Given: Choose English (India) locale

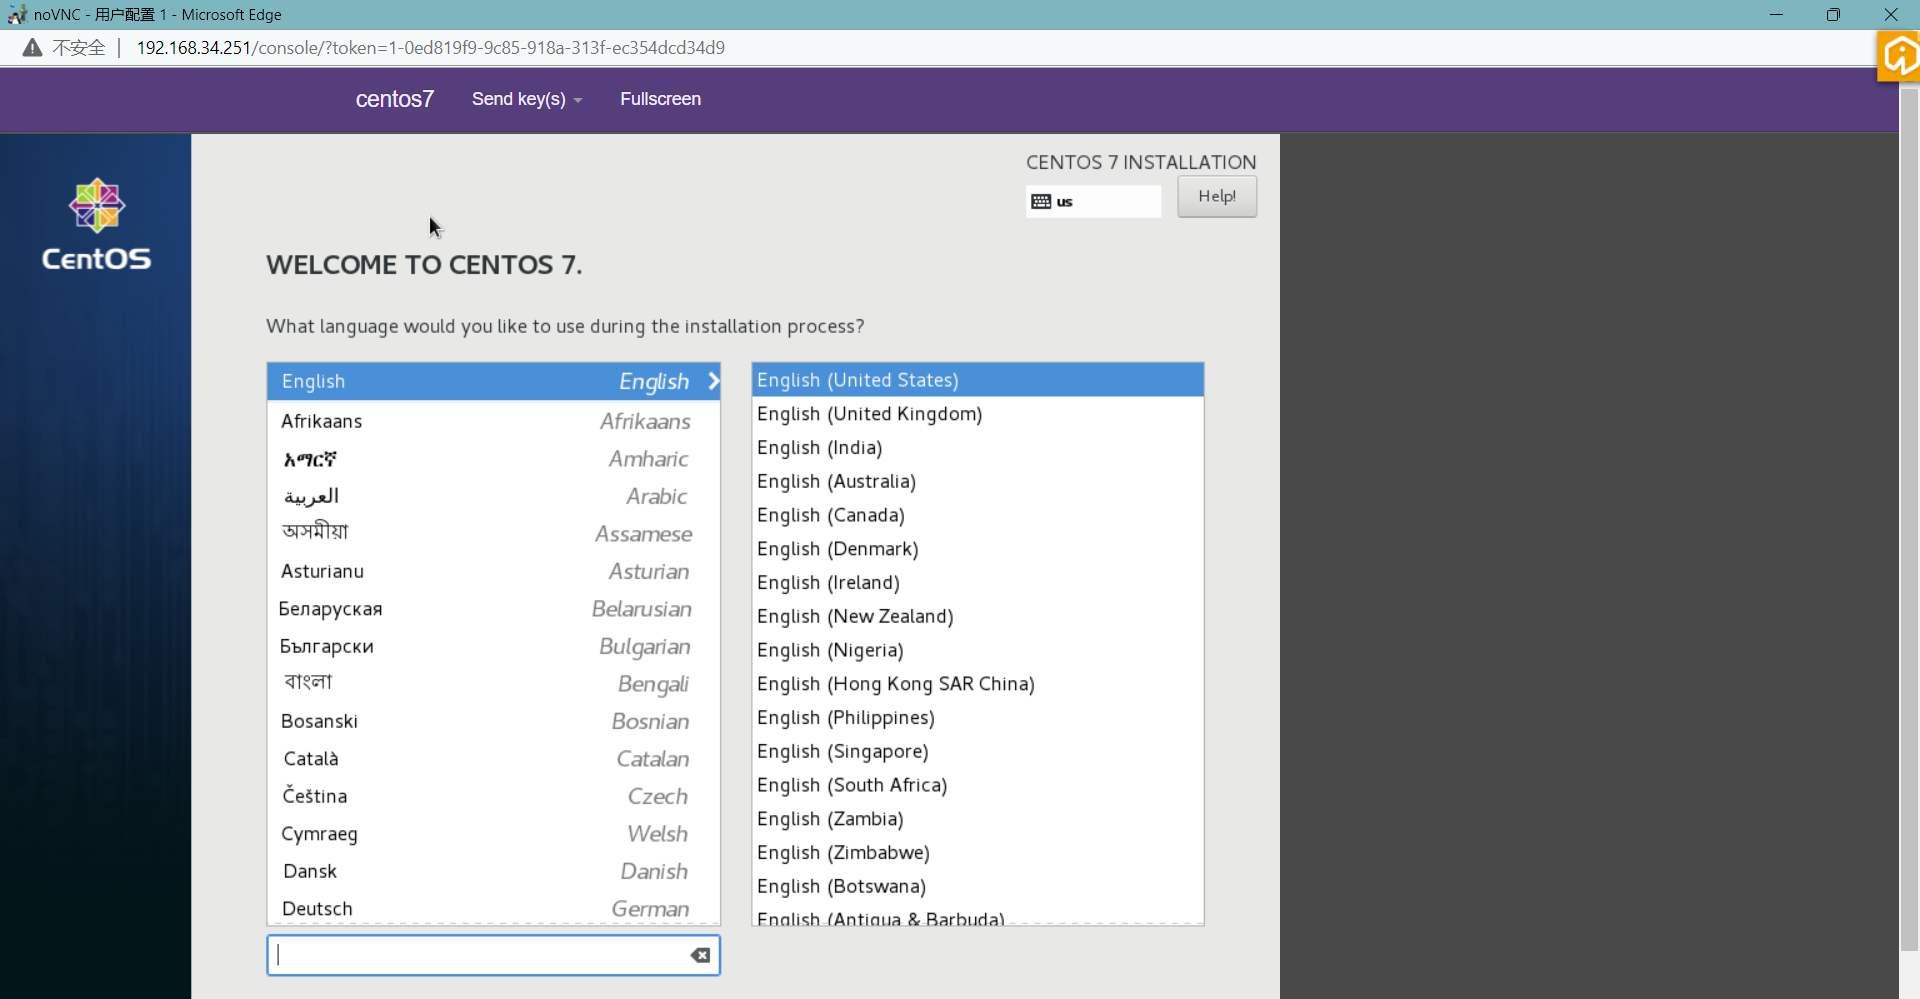Looking at the screenshot, I should click(977, 448).
